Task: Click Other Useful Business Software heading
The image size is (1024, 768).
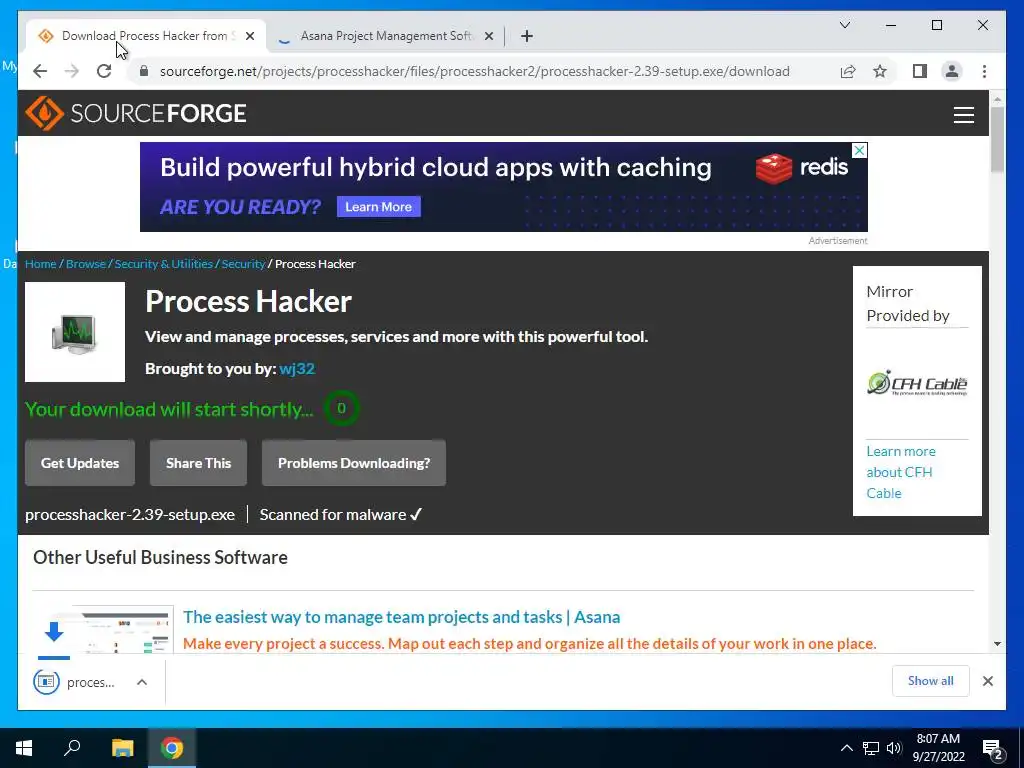Action: click(x=161, y=557)
